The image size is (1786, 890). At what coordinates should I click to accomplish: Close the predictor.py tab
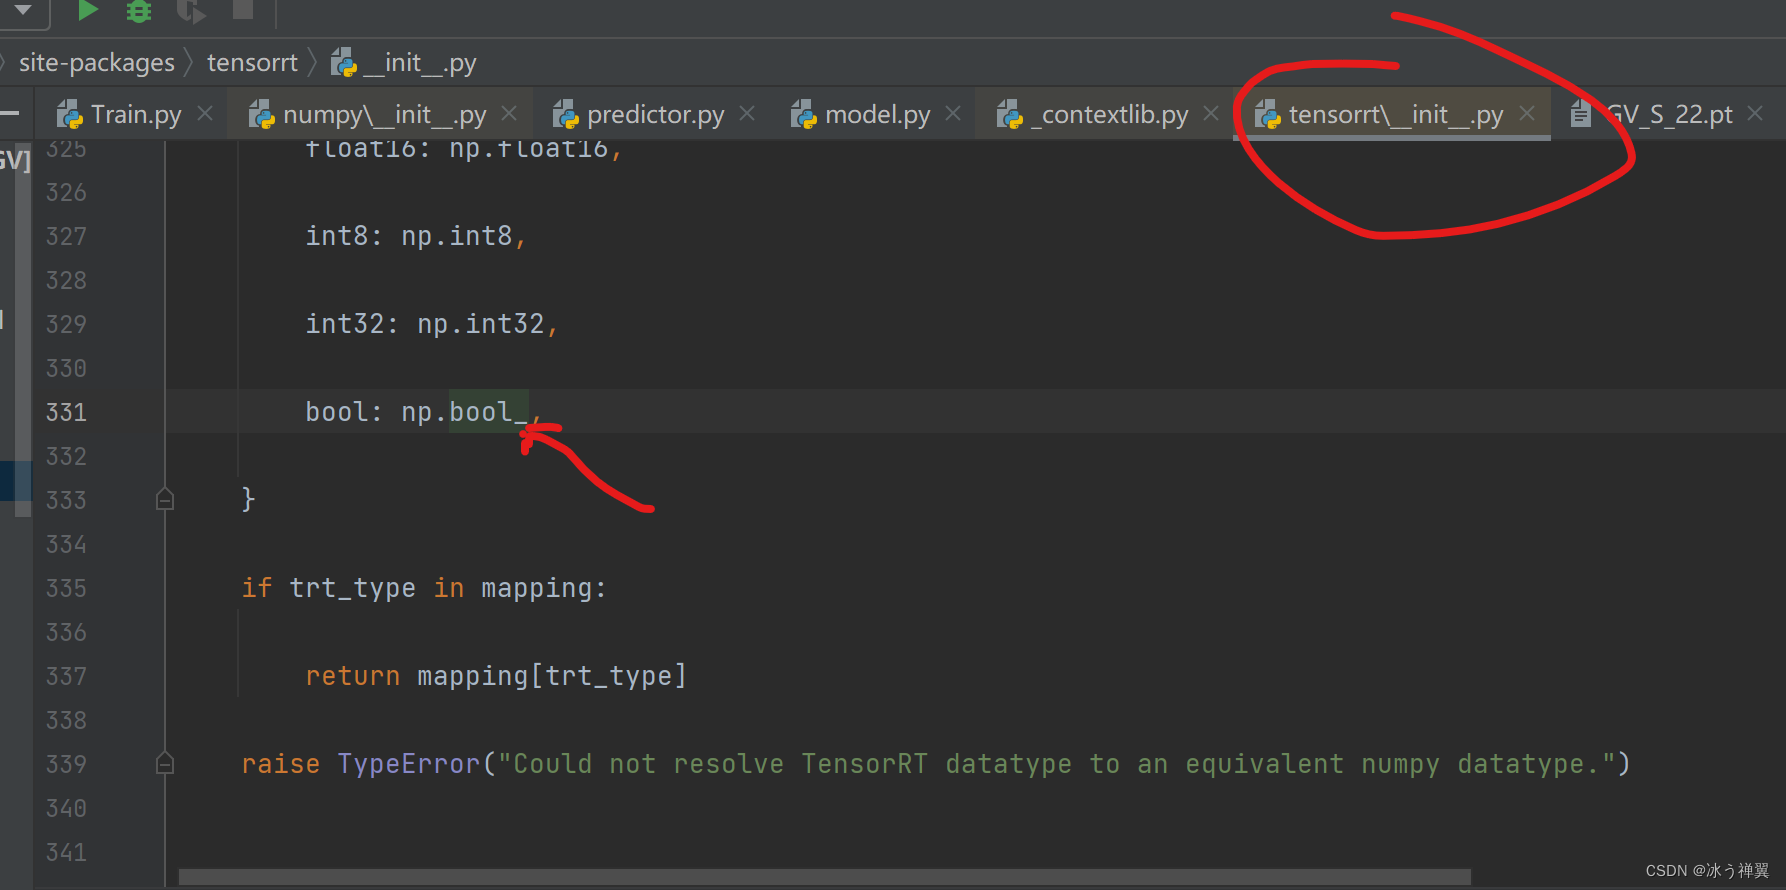coord(747,113)
